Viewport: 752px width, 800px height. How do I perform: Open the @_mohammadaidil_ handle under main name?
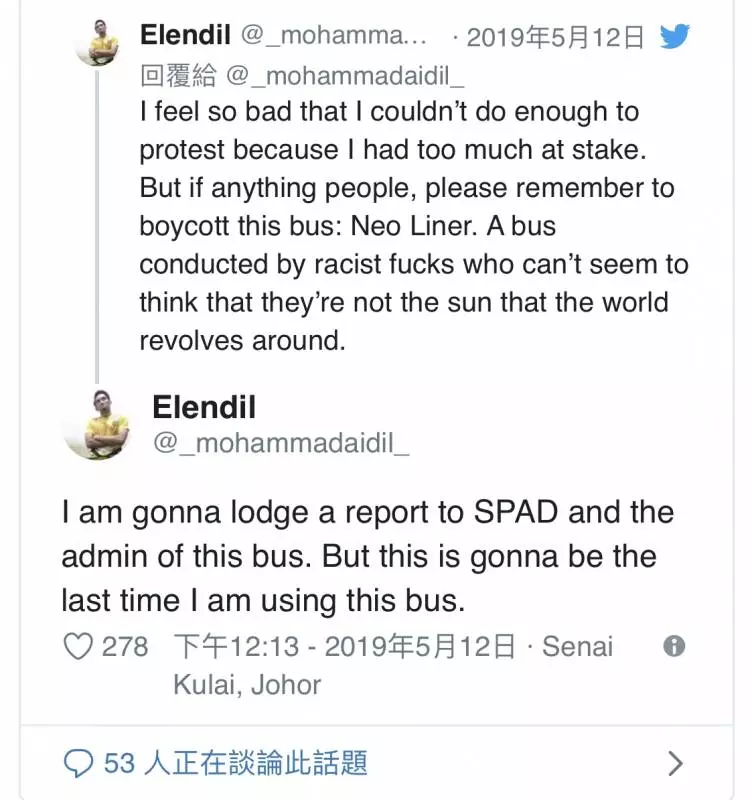(x=281, y=443)
